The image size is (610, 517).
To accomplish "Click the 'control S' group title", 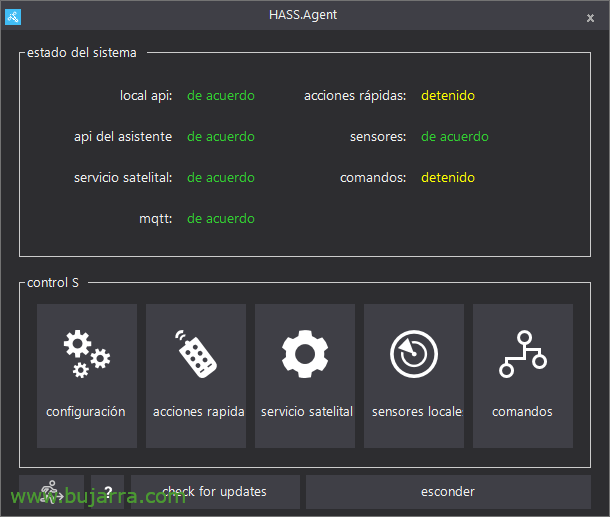I will pos(53,282).
